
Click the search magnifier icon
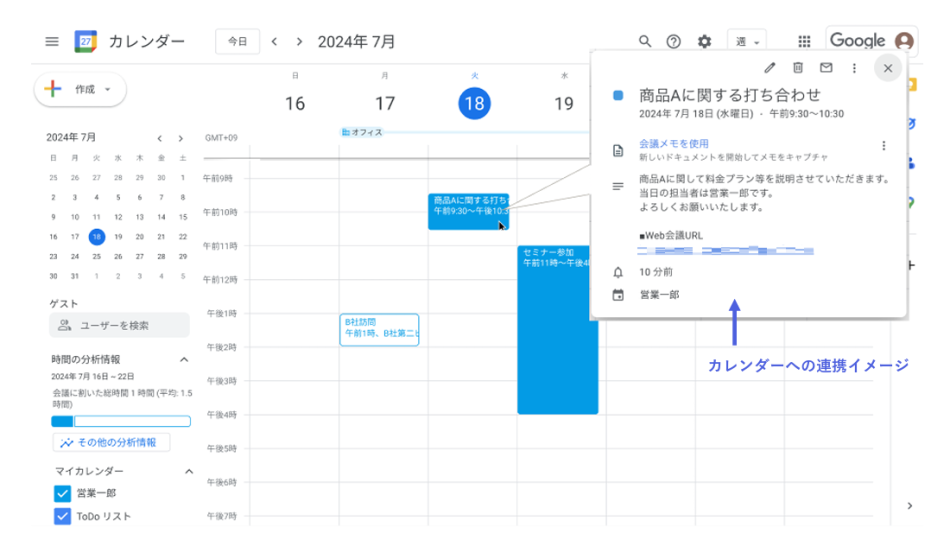(x=645, y=41)
